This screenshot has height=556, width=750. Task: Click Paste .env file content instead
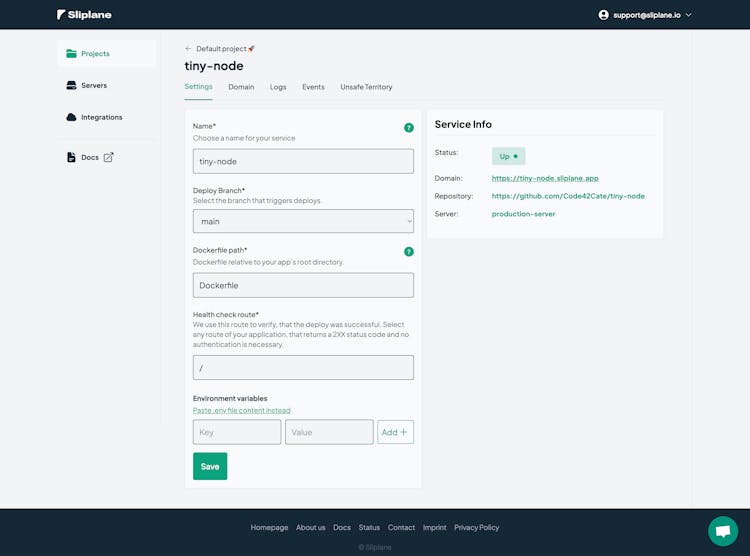(242, 410)
